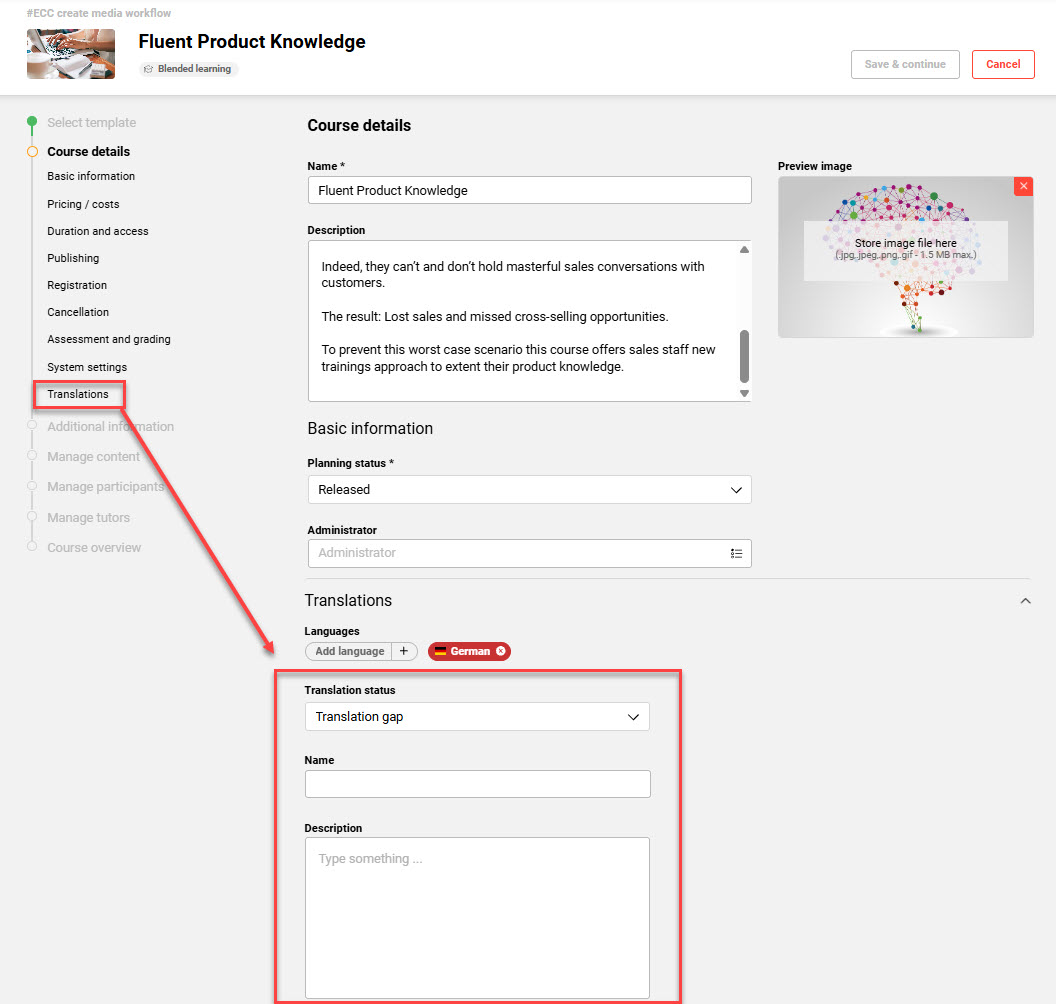Click the Blended learning tag

[188, 69]
